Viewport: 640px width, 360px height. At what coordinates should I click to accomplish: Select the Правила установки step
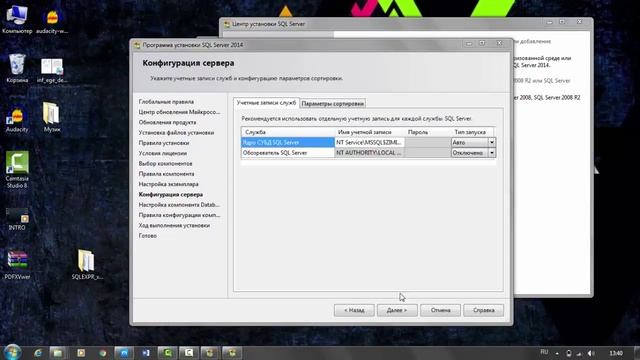[164, 143]
